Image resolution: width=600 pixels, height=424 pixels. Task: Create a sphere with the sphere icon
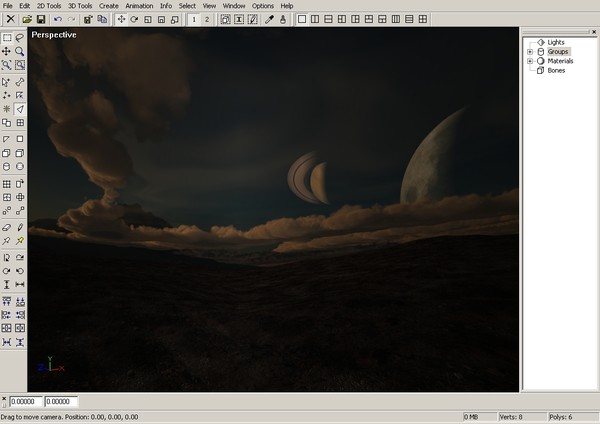coord(20,166)
